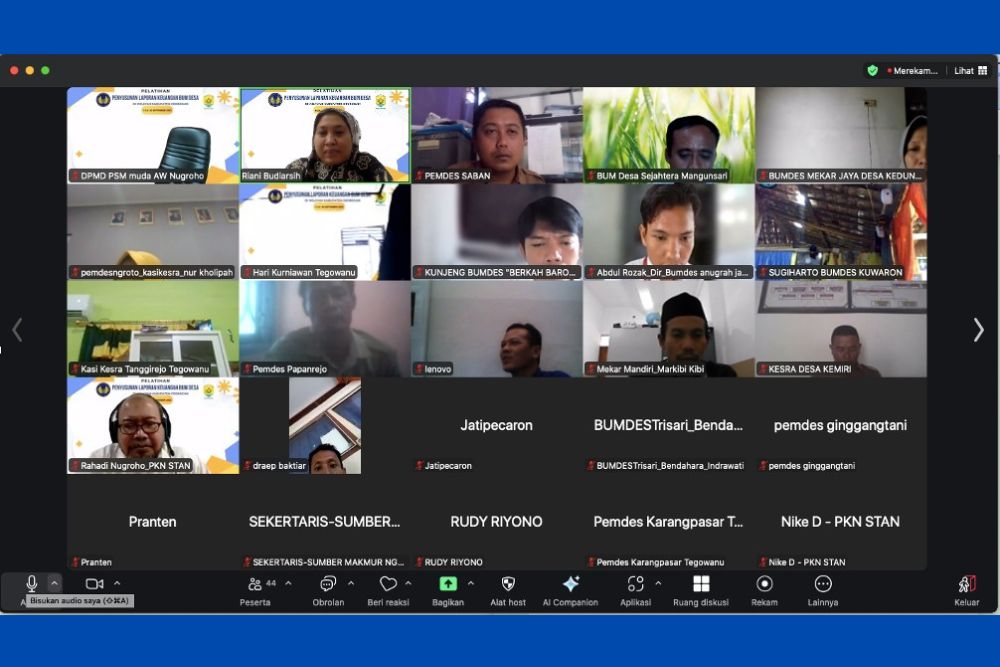Screen dimensions: 1000x667
Task: Open Alat host shield tools
Action: point(508,584)
